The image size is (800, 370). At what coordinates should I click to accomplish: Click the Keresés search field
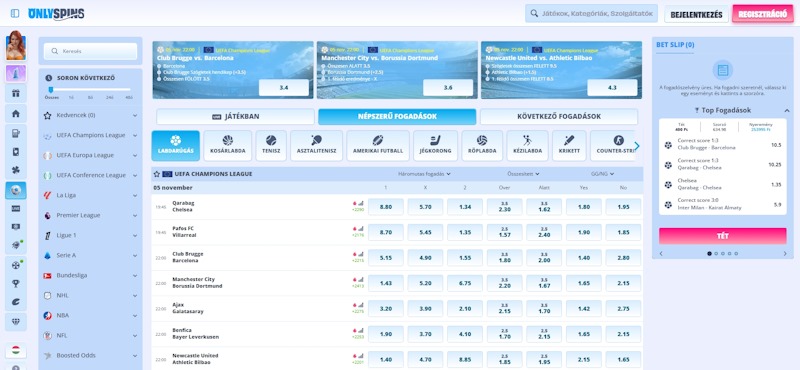pos(90,51)
